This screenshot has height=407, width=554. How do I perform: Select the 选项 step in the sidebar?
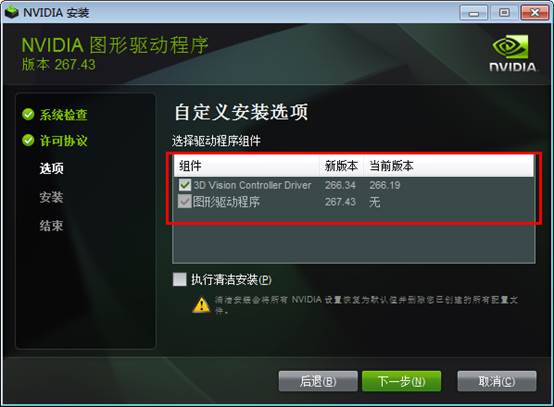click(x=52, y=168)
